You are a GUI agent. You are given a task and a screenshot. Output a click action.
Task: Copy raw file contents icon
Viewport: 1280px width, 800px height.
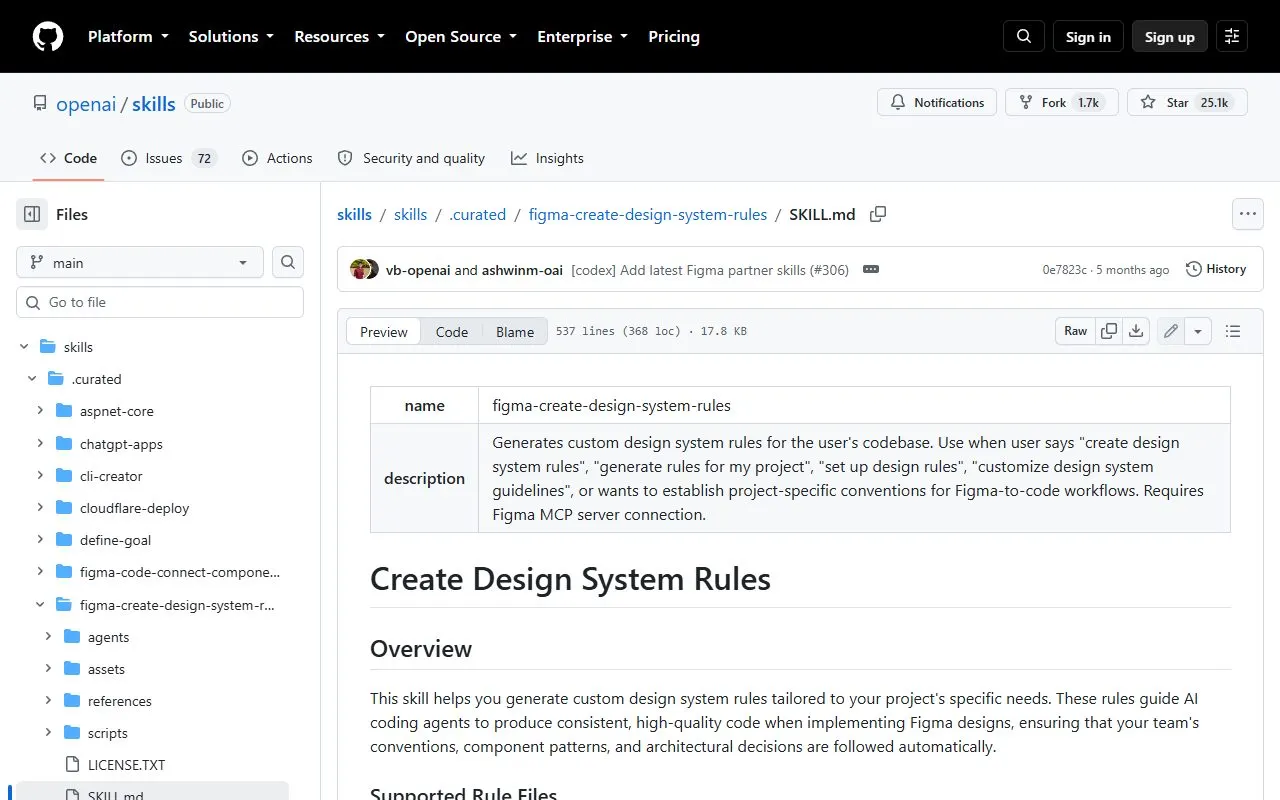click(x=1109, y=331)
